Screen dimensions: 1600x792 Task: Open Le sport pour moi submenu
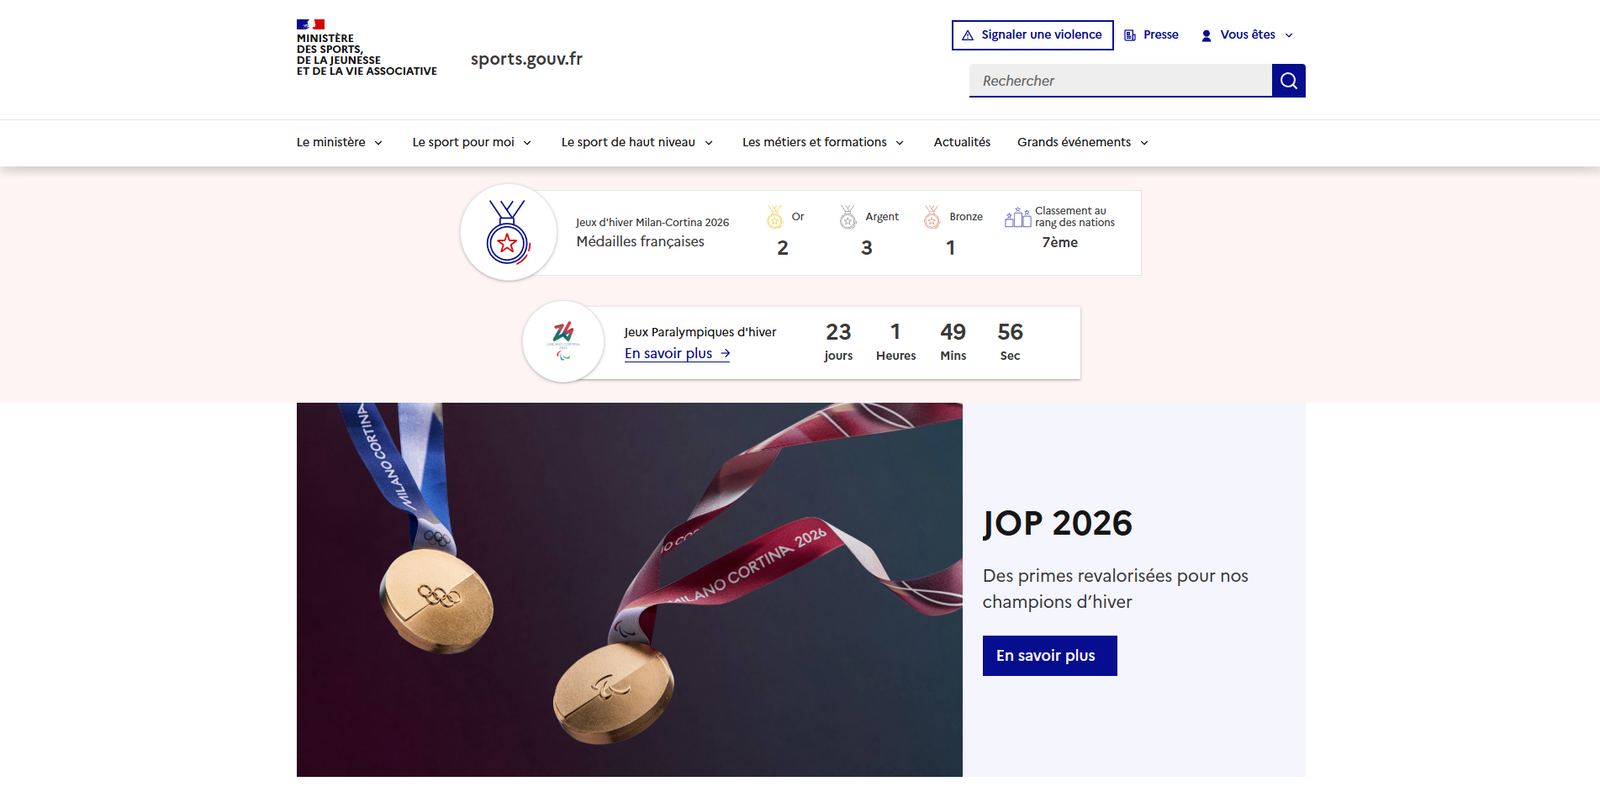472,142
